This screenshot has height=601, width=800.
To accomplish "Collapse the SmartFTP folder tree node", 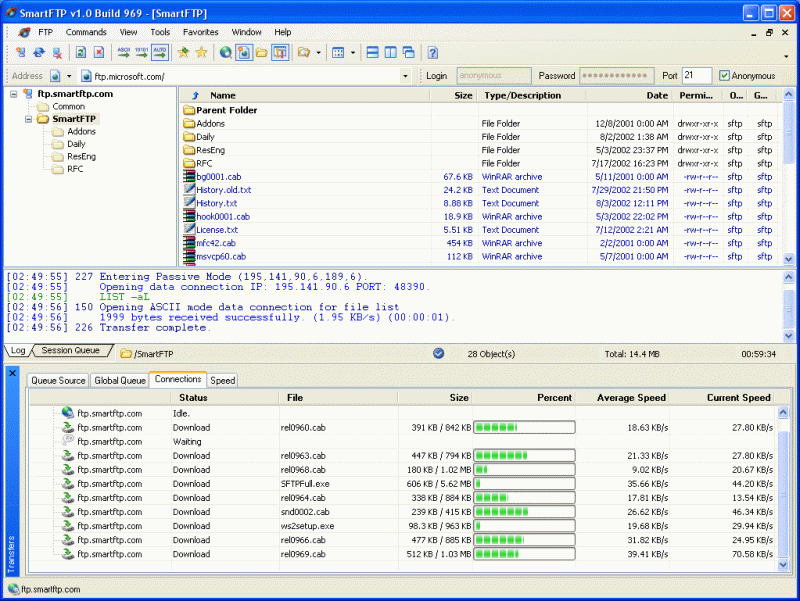I will point(29,119).
